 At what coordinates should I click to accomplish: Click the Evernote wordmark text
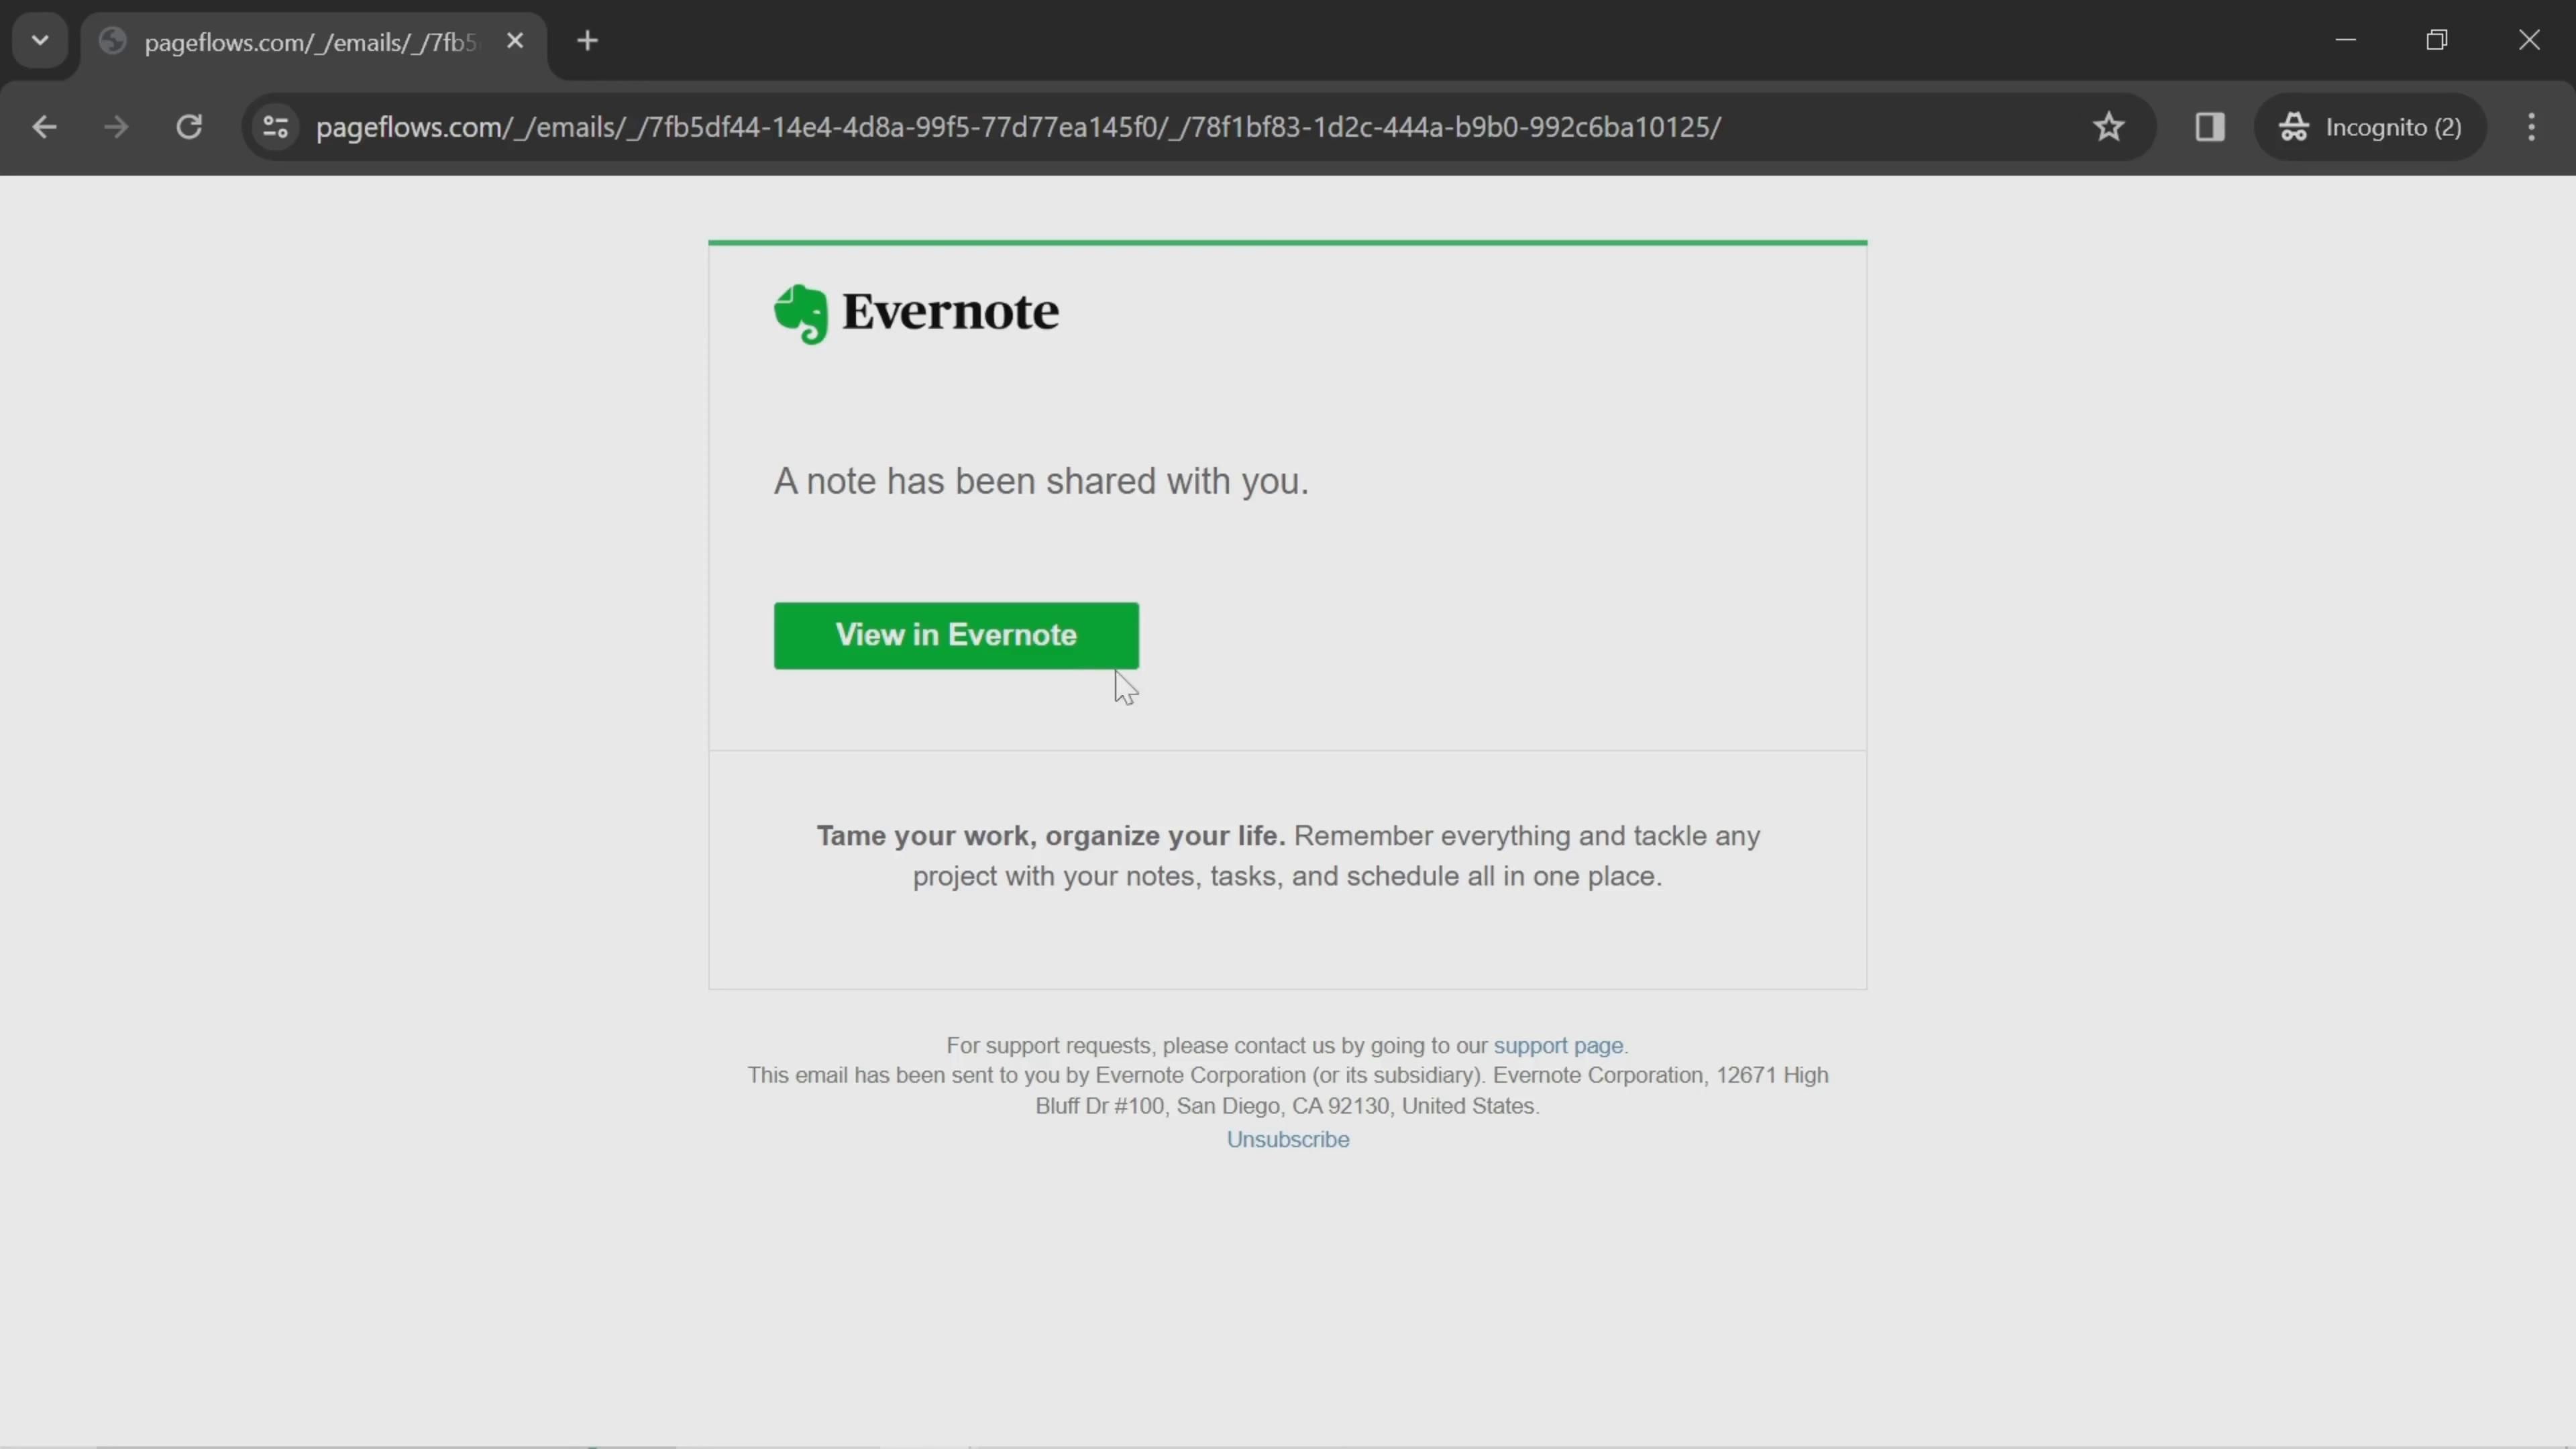tap(950, 312)
